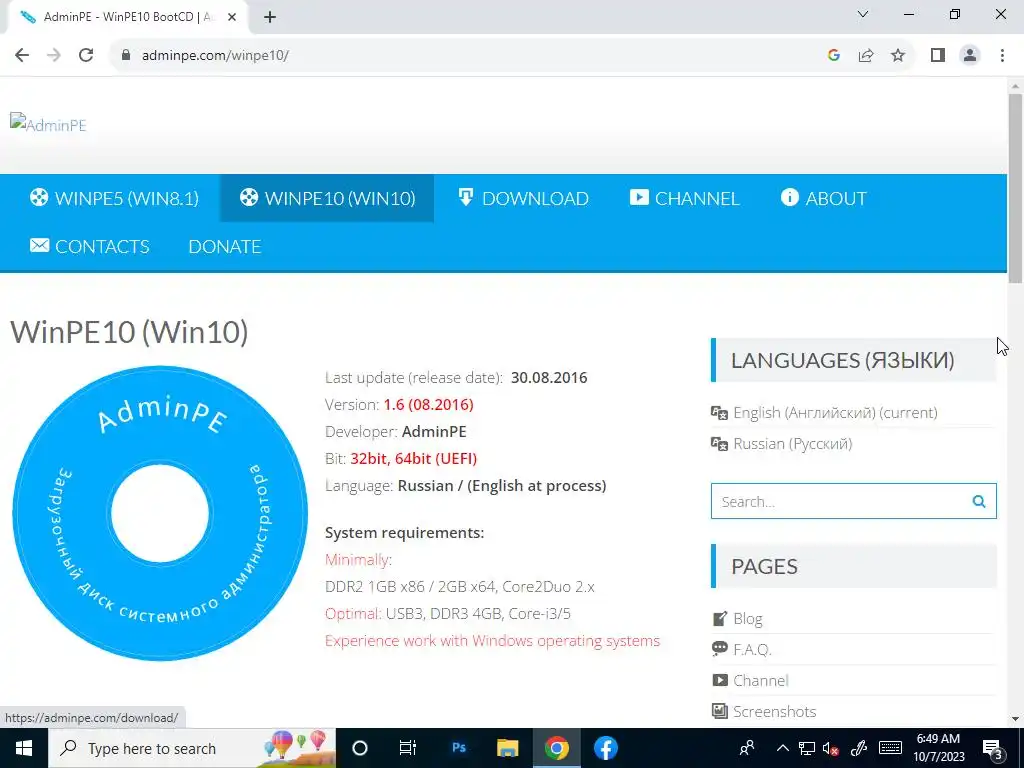Viewport: 1024px width, 768px height.
Task: Bookmark this page with star icon
Action: point(898,55)
